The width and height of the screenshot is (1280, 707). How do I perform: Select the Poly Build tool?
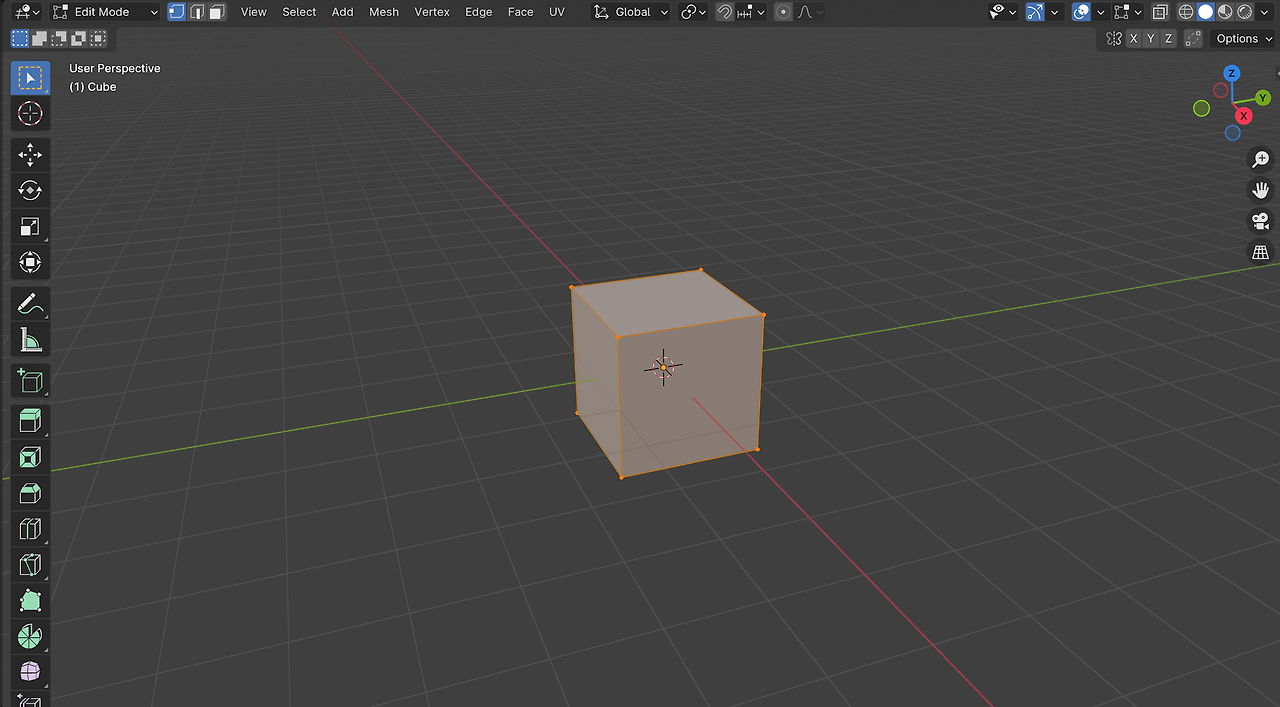[30, 601]
